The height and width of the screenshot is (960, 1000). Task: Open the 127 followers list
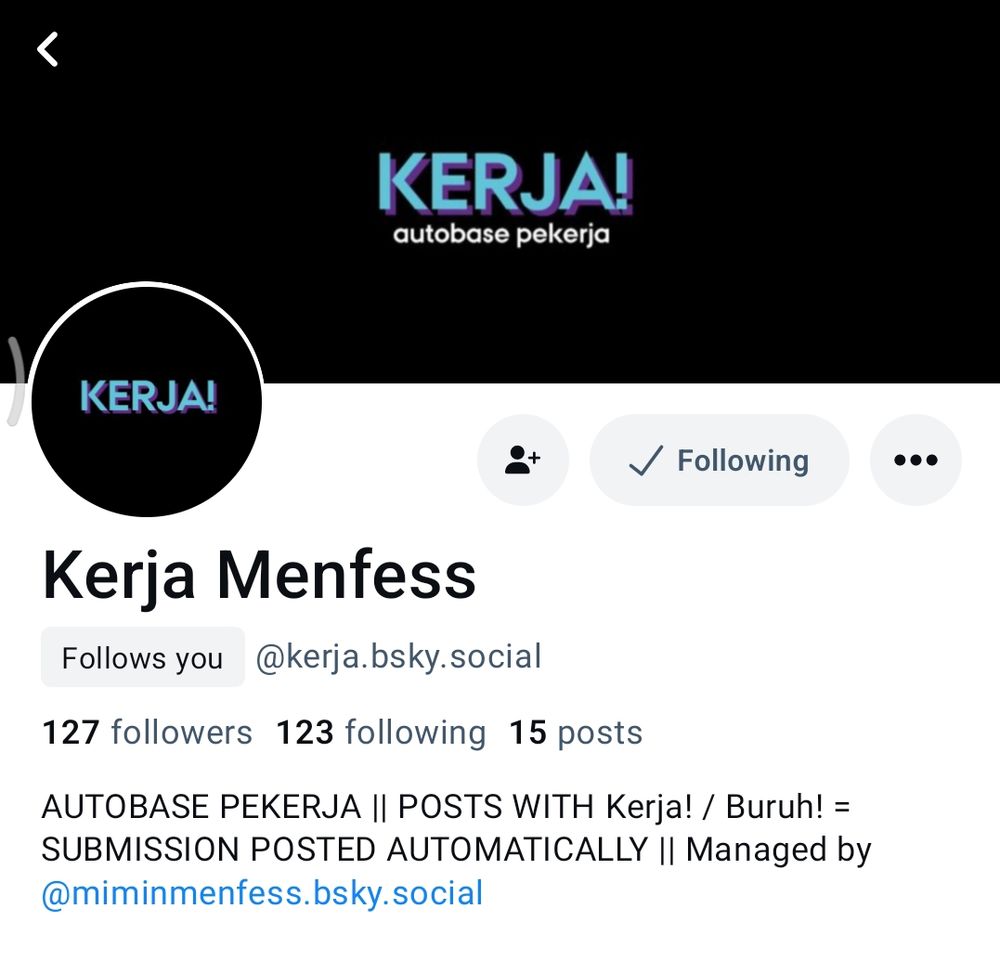[x=147, y=732]
